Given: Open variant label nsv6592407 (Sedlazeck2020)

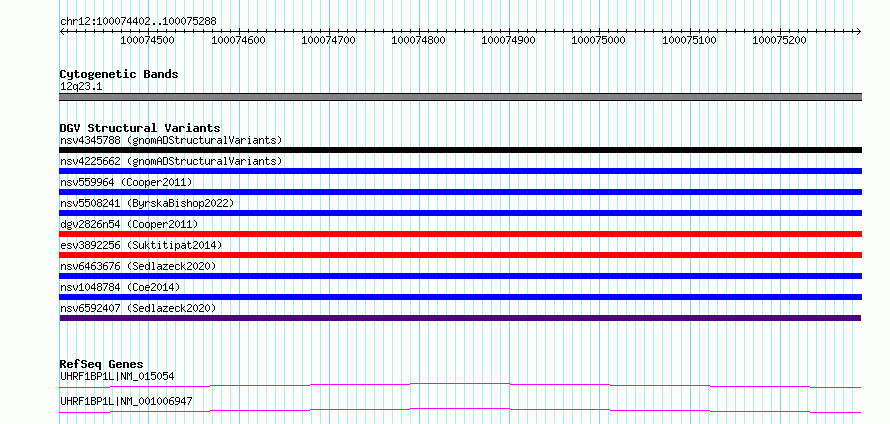Looking at the screenshot, I should click(x=138, y=308).
